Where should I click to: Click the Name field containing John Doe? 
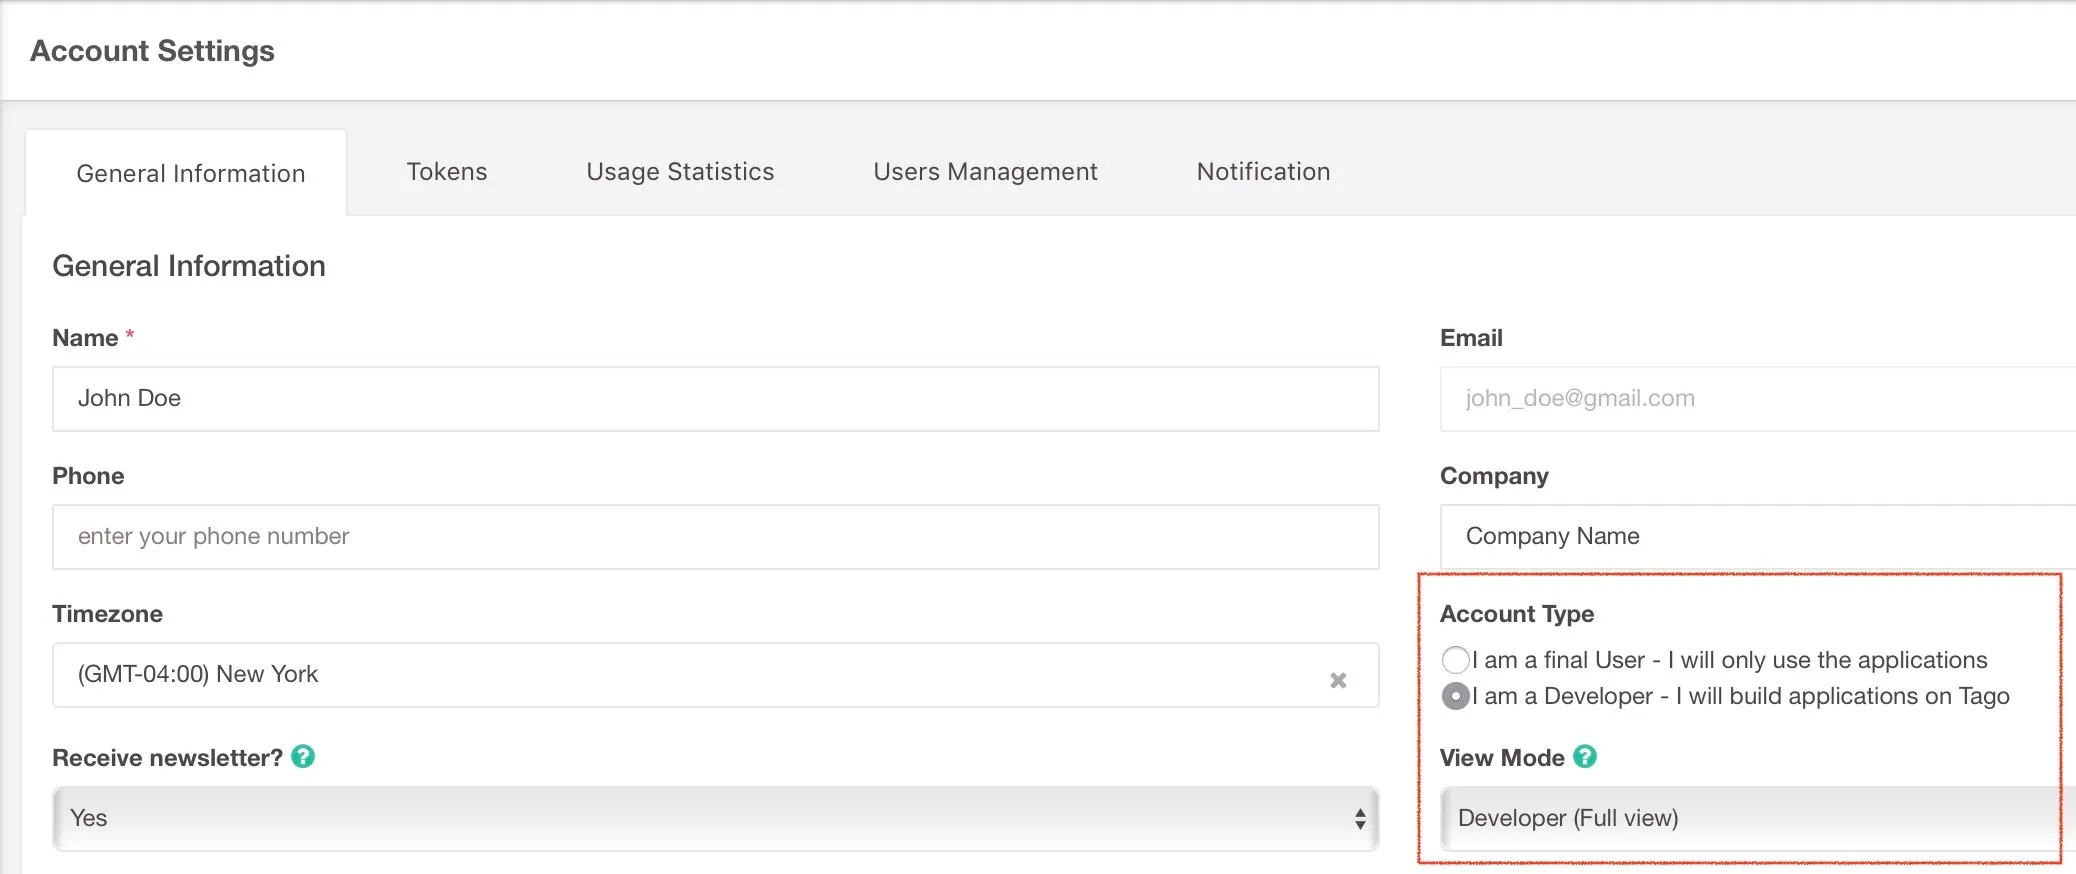coord(715,399)
